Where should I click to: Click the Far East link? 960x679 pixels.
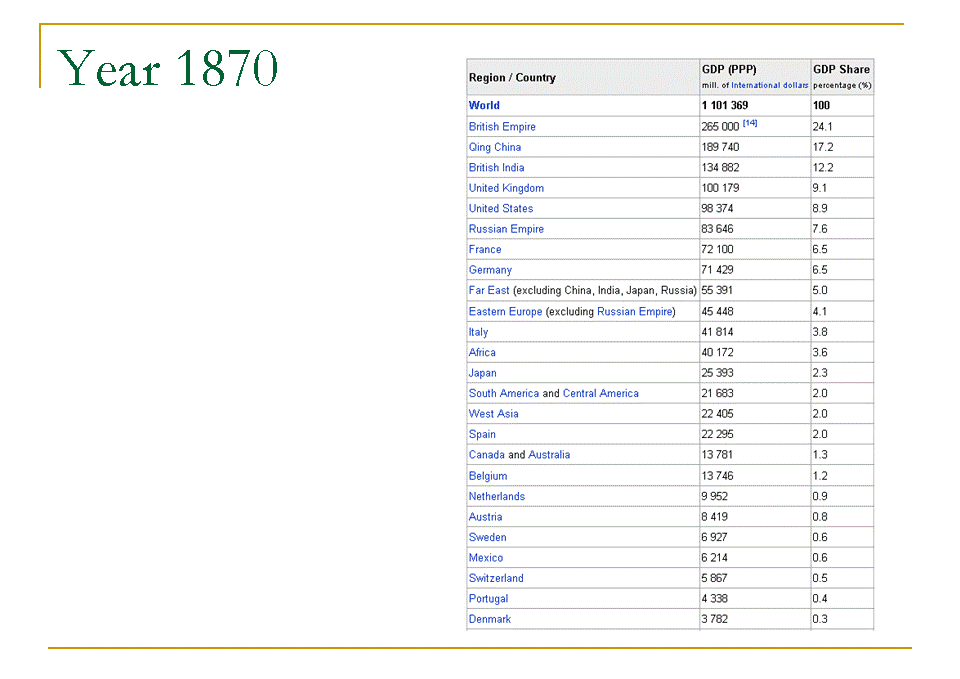point(489,290)
